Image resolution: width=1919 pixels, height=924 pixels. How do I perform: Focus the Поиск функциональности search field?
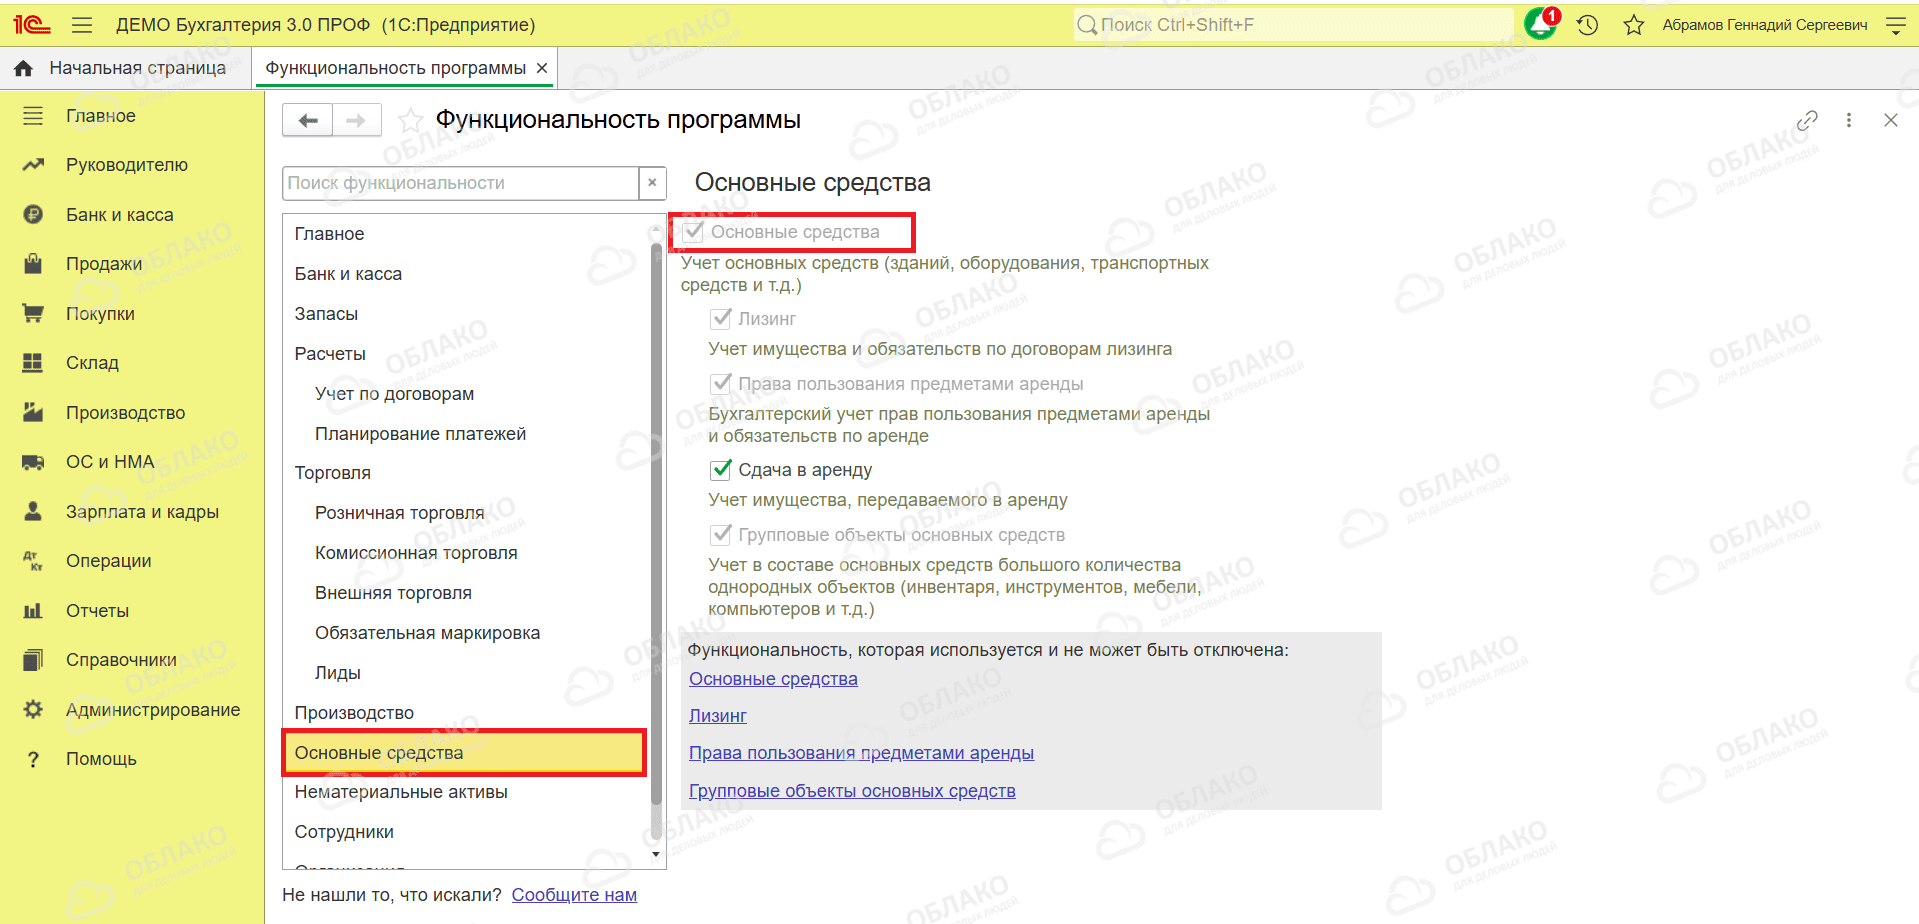point(461,183)
